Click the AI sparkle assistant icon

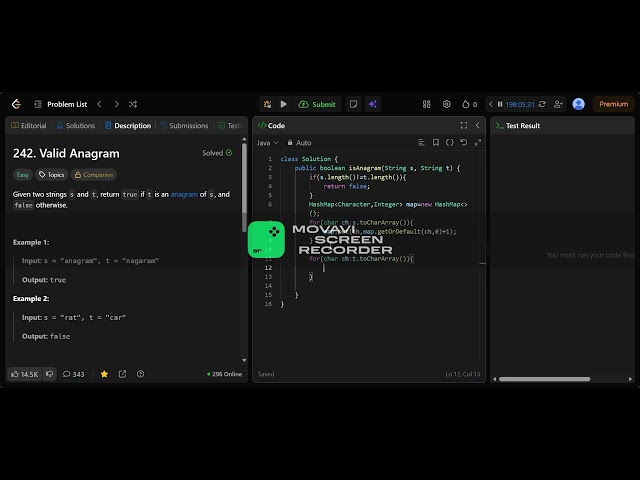[373, 104]
